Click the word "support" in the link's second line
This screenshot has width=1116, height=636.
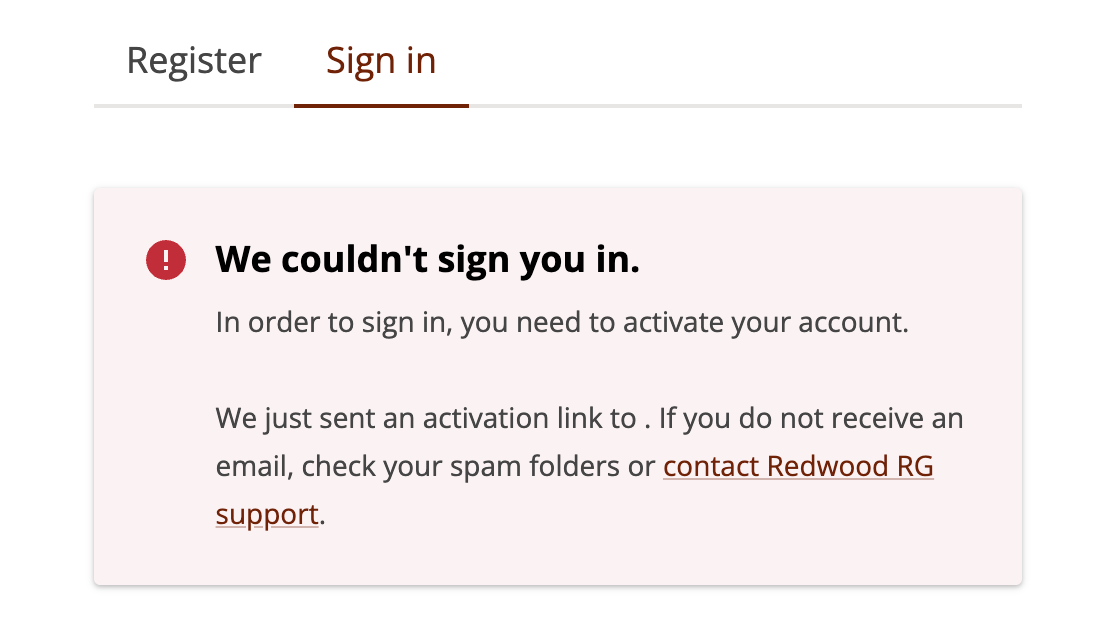pos(267,515)
